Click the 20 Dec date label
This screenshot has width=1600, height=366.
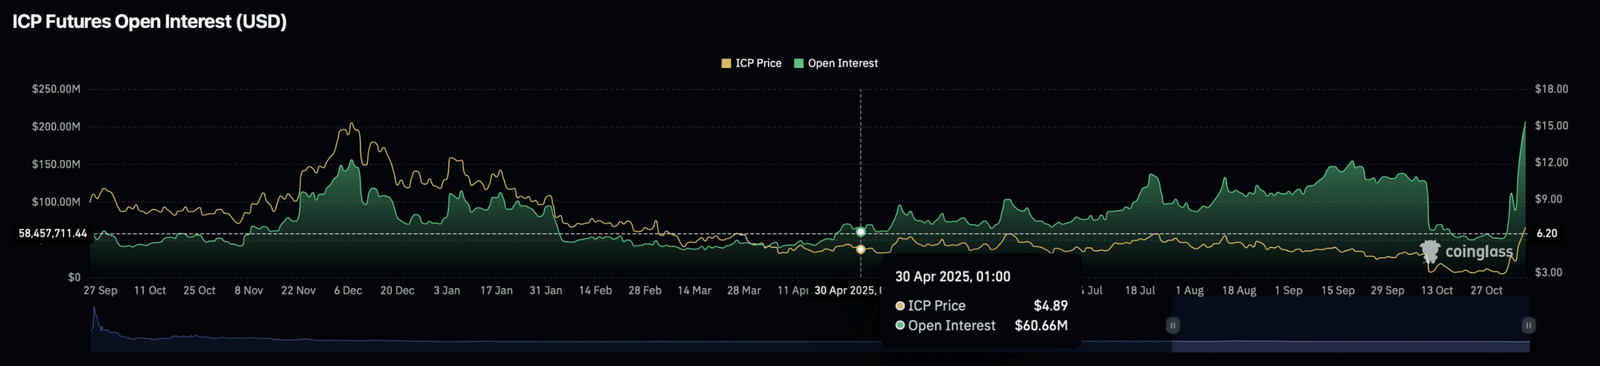397,290
